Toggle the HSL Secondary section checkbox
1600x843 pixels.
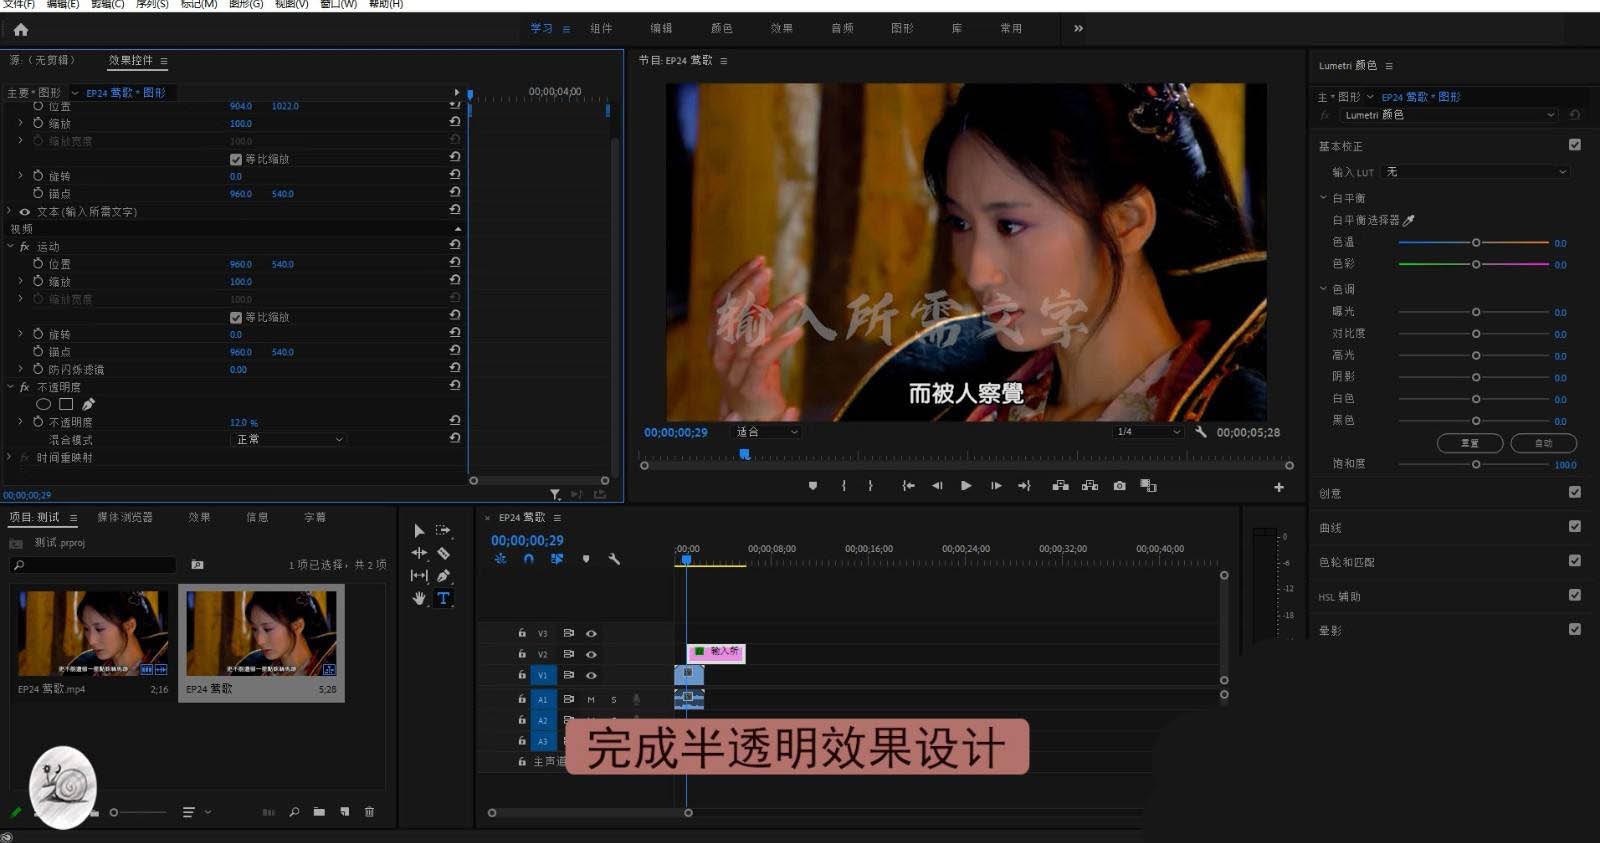1575,595
